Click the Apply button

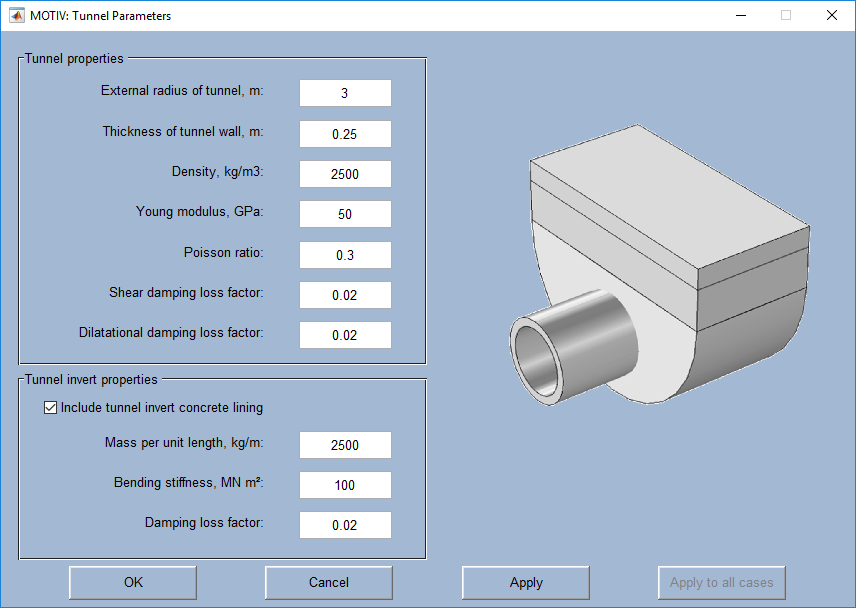pyautogui.click(x=525, y=583)
